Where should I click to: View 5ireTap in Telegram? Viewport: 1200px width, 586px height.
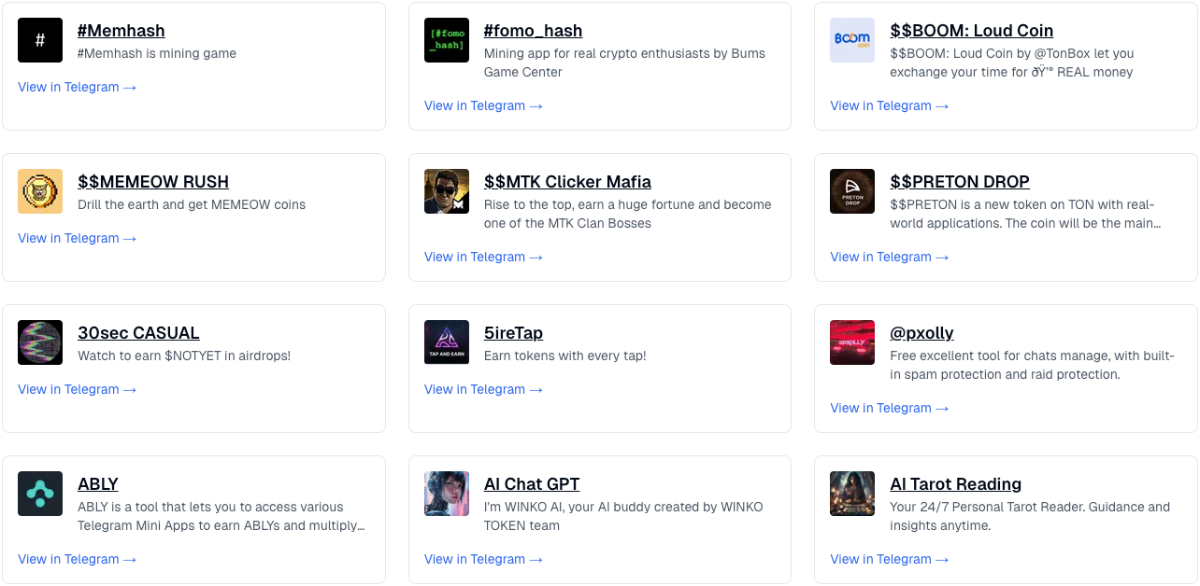[x=483, y=389]
